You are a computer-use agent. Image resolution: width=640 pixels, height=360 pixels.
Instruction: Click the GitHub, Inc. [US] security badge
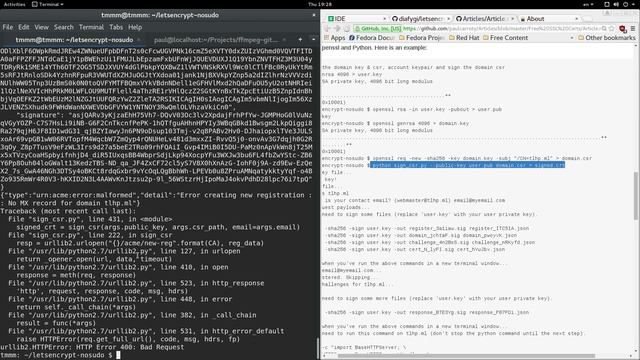(378, 29)
